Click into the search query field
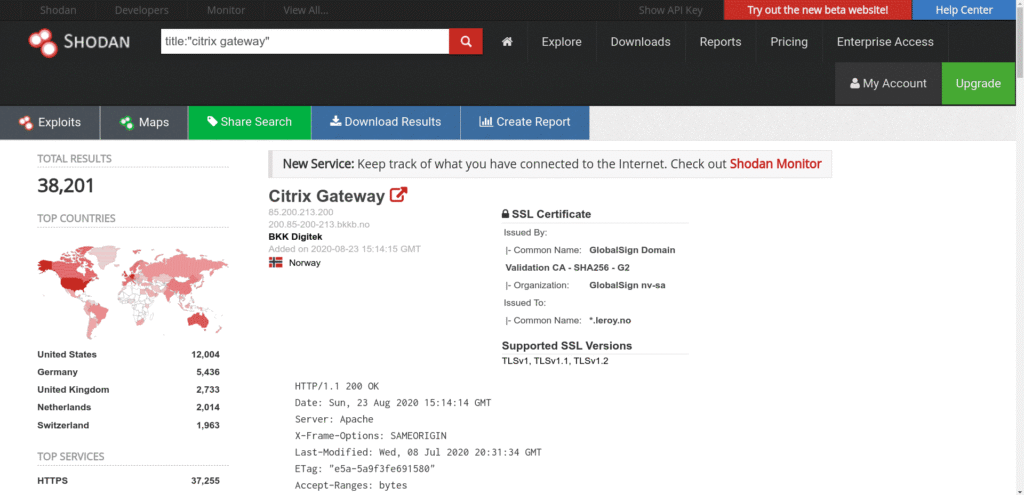This screenshot has height=495, width=1024. 305,42
